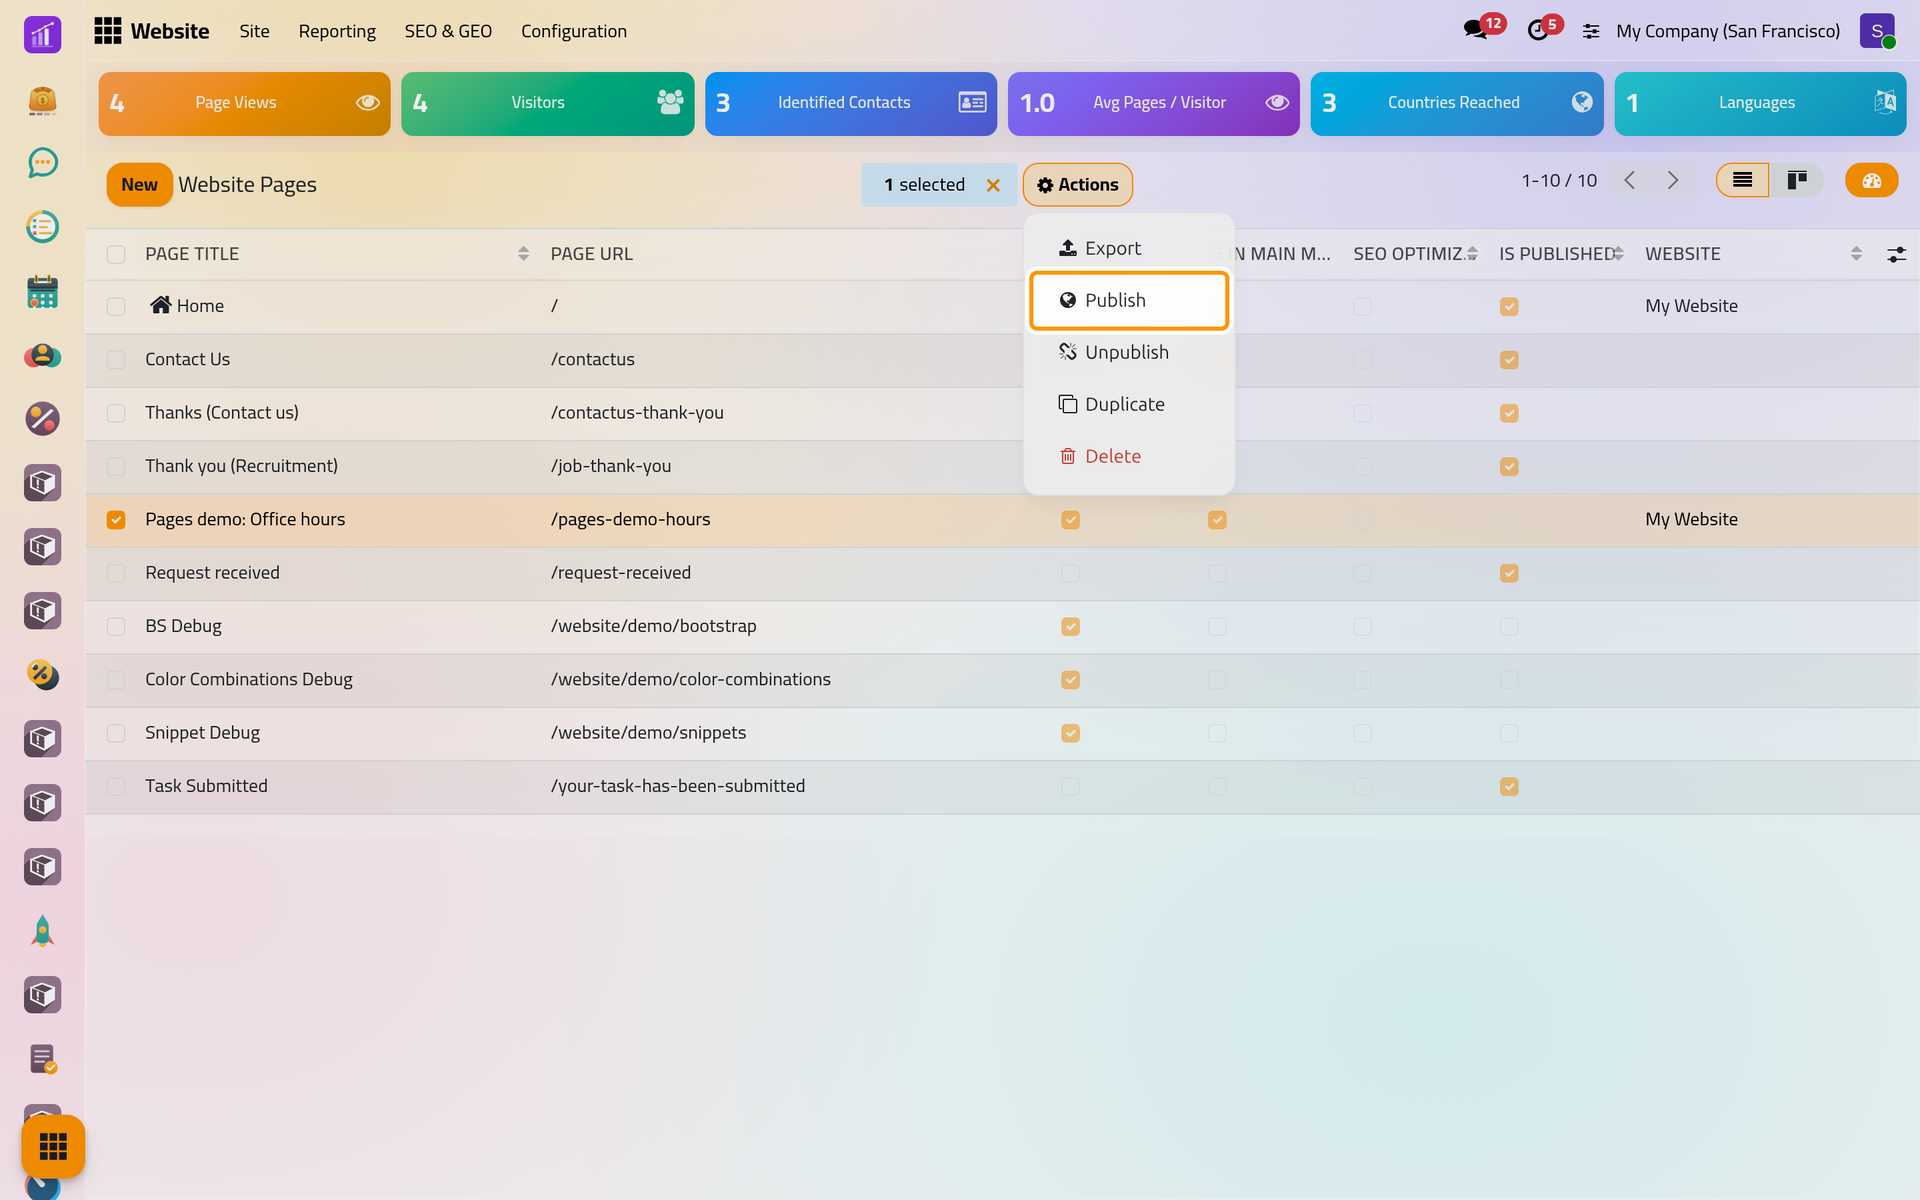The image size is (1920, 1200).
Task: Open company switcher My Company (San Francisco)
Action: pyautogui.click(x=1727, y=31)
